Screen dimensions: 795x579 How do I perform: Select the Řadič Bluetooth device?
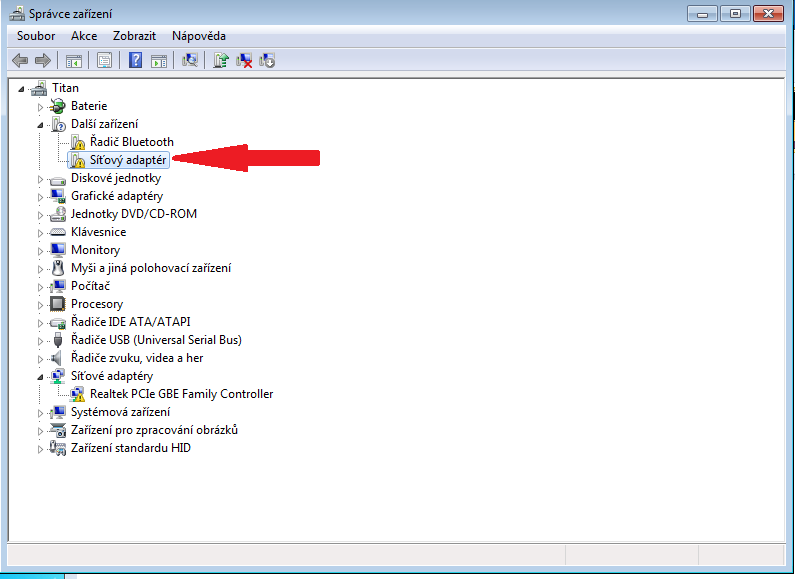[132, 142]
